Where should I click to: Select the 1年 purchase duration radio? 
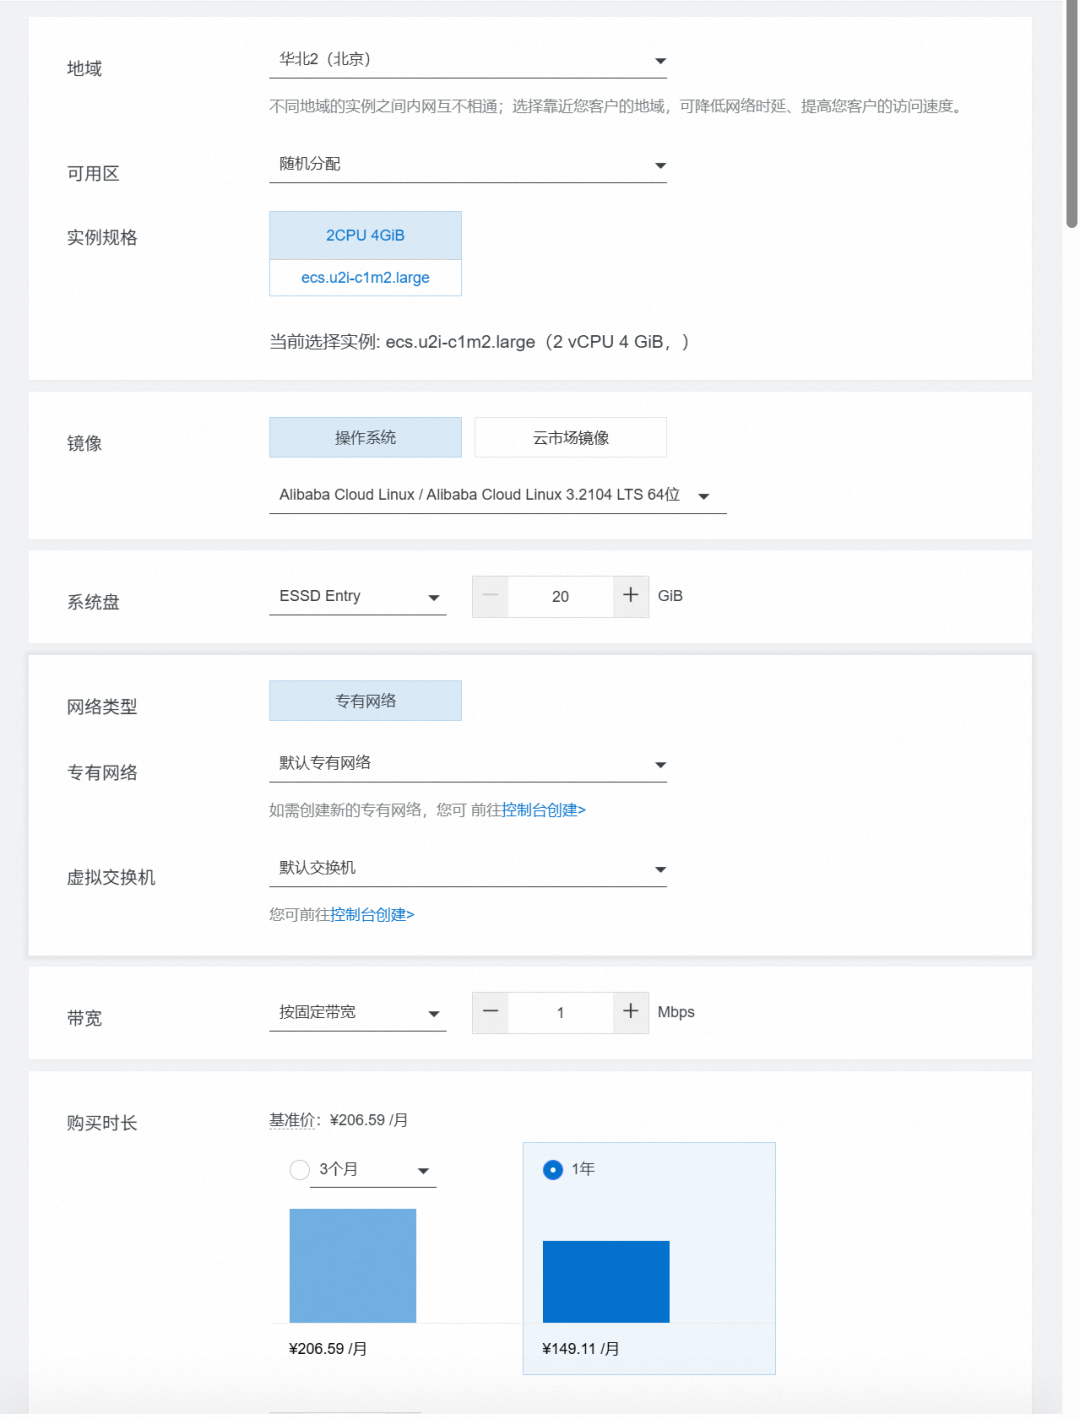pyautogui.click(x=553, y=1169)
